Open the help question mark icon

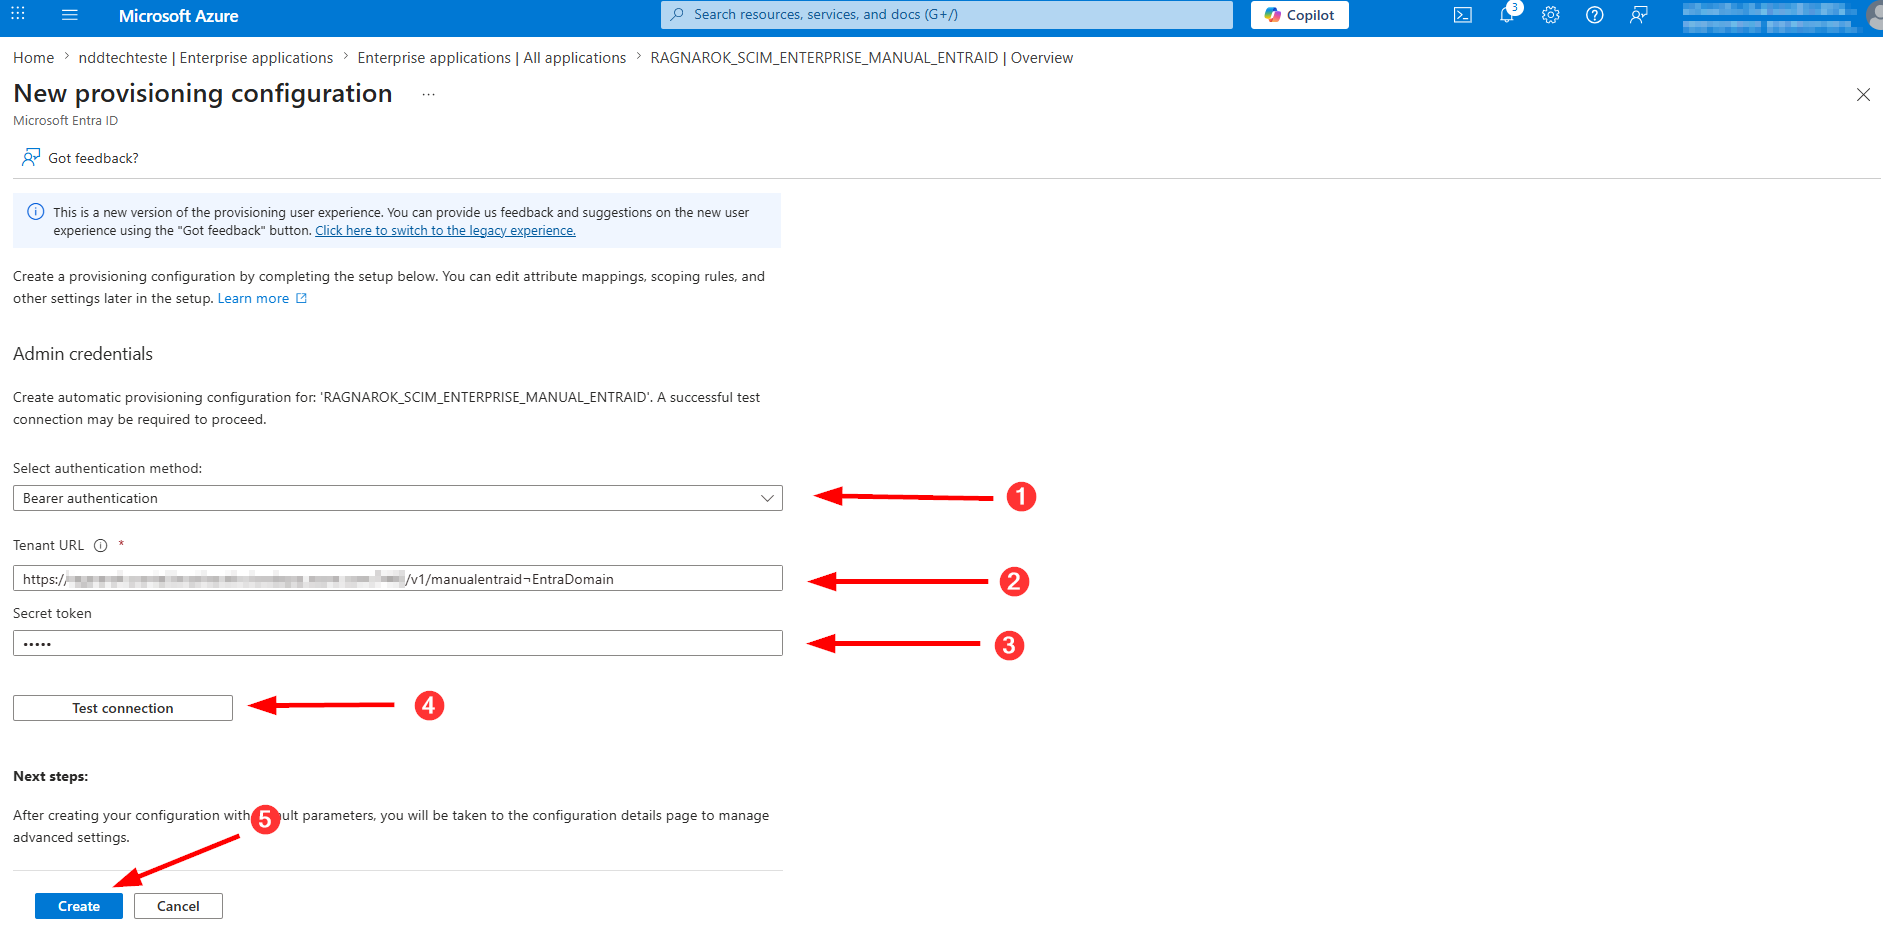(x=1595, y=15)
